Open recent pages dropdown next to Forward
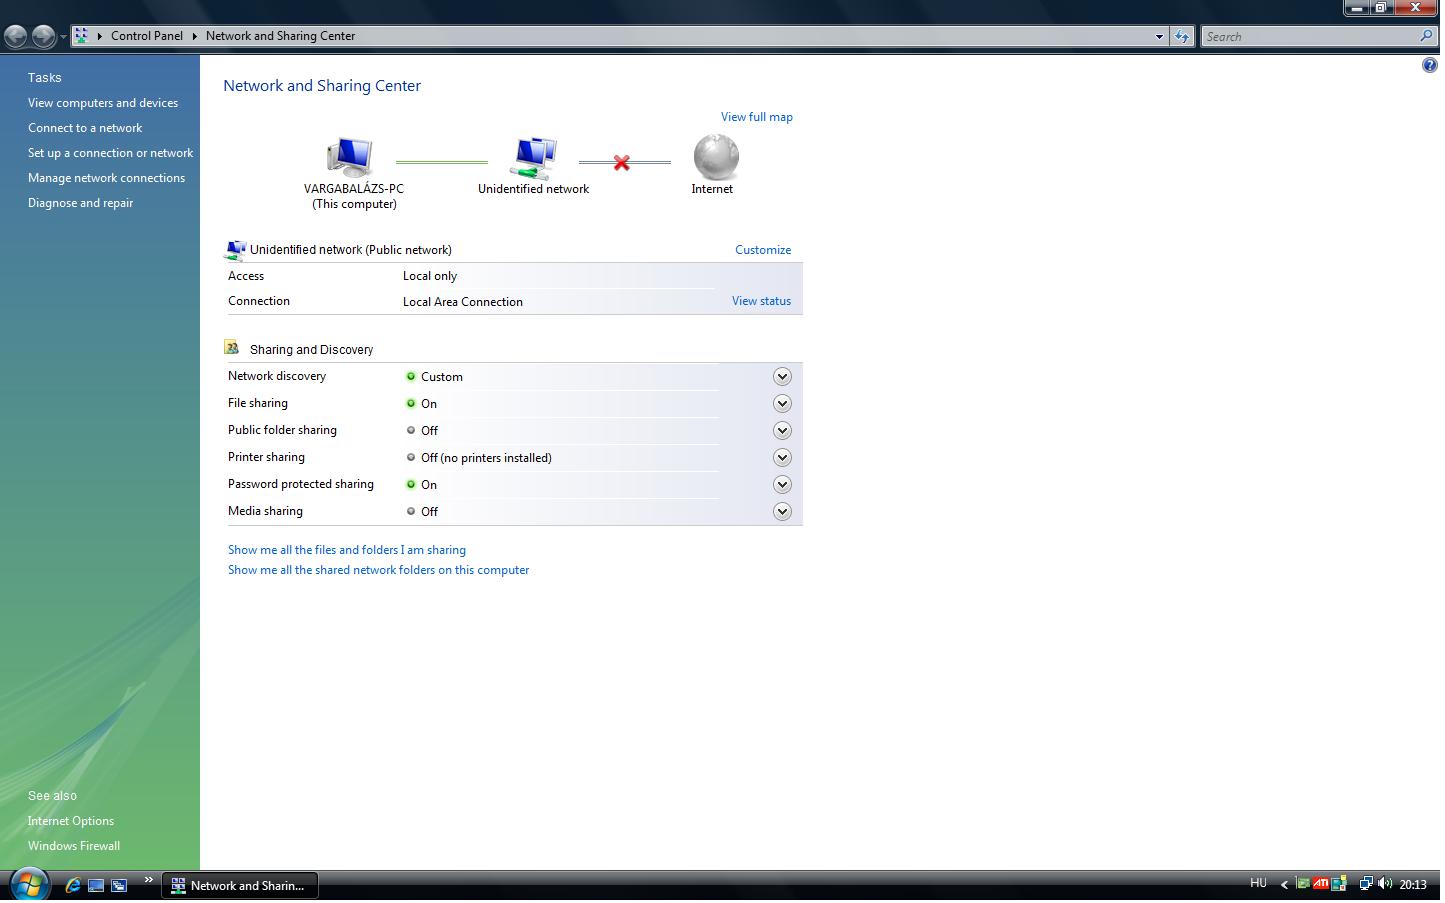The image size is (1445, 903). pos(63,37)
